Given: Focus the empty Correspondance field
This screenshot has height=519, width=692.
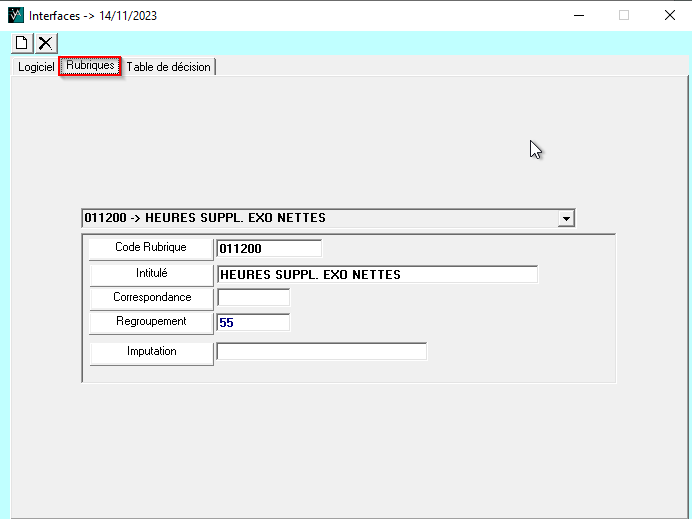Looking at the screenshot, I should click(253, 297).
